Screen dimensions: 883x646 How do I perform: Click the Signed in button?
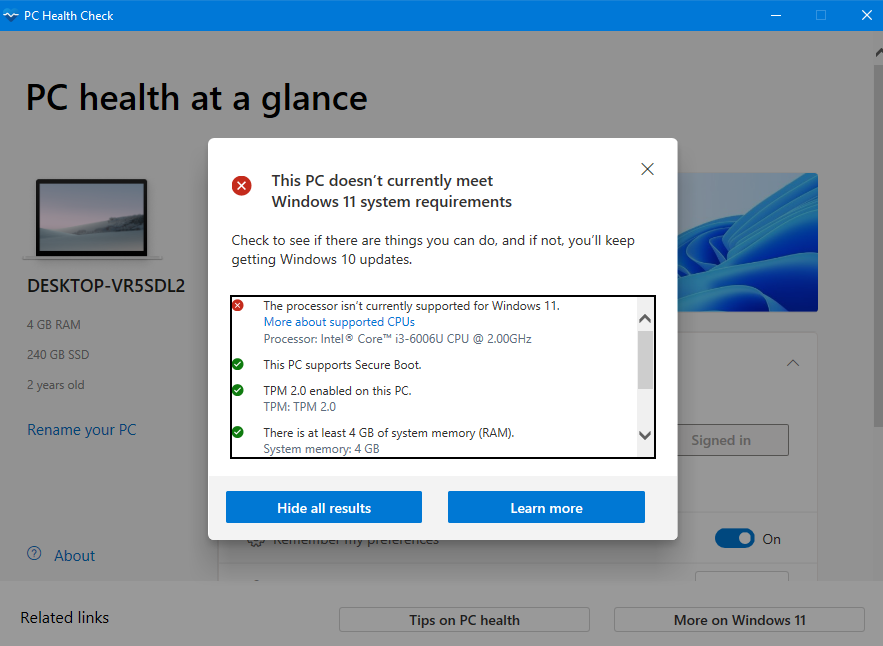coord(732,440)
